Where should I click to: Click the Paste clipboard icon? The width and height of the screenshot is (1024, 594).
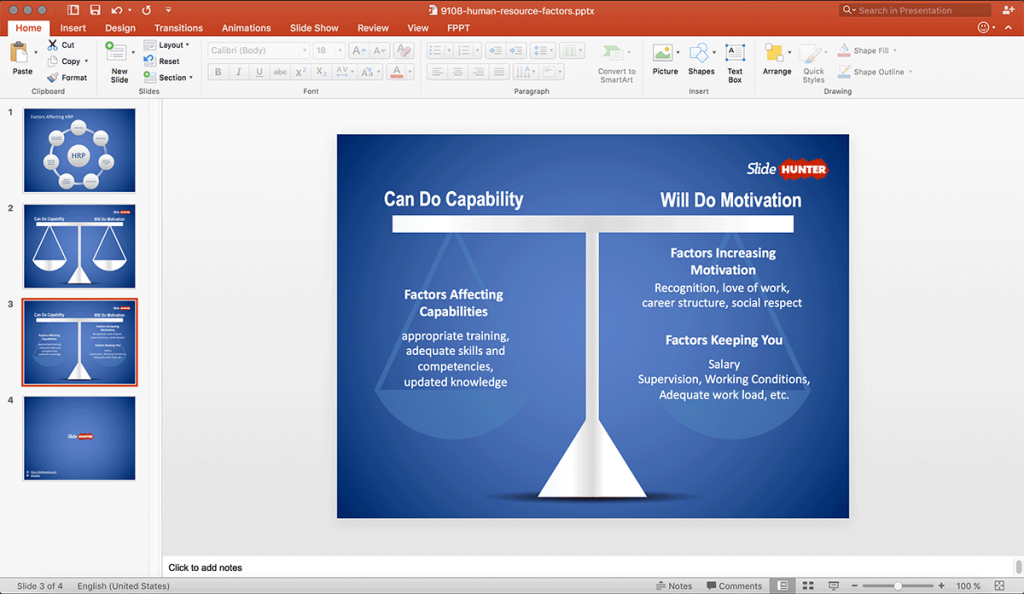[20, 54]
